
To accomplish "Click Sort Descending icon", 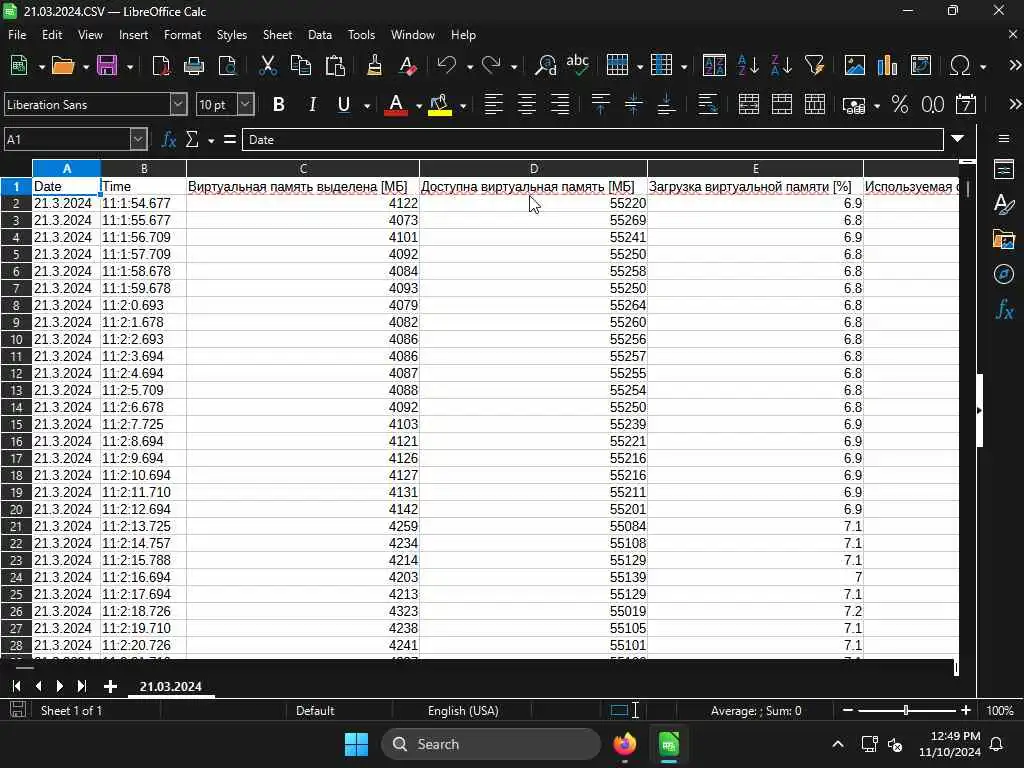I will (781, 65).
